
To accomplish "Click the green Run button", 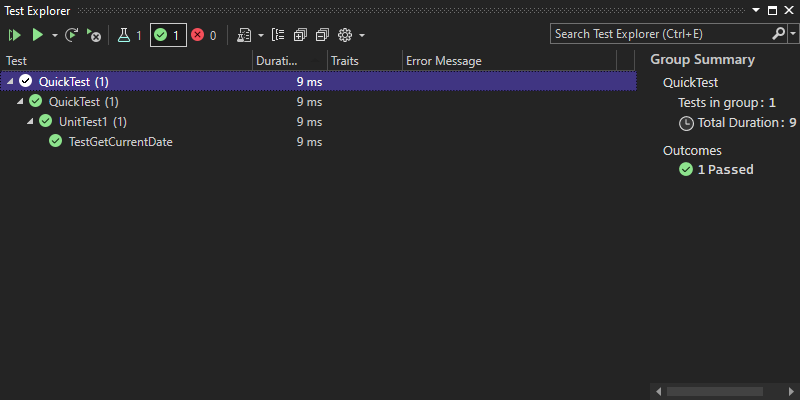I will 37,35.
